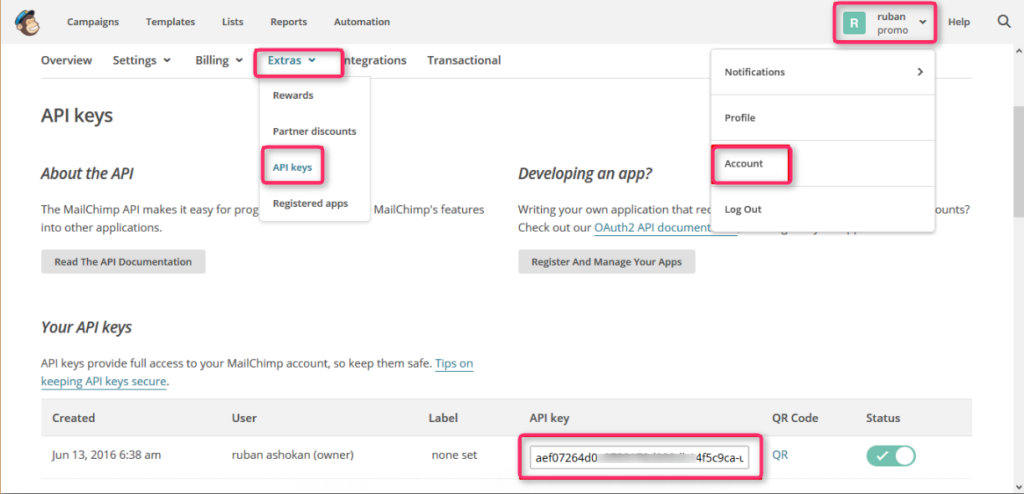Go to Campaigns in top navigation
This screenshot has width=1024, height=494.
(x=93, y=22)
